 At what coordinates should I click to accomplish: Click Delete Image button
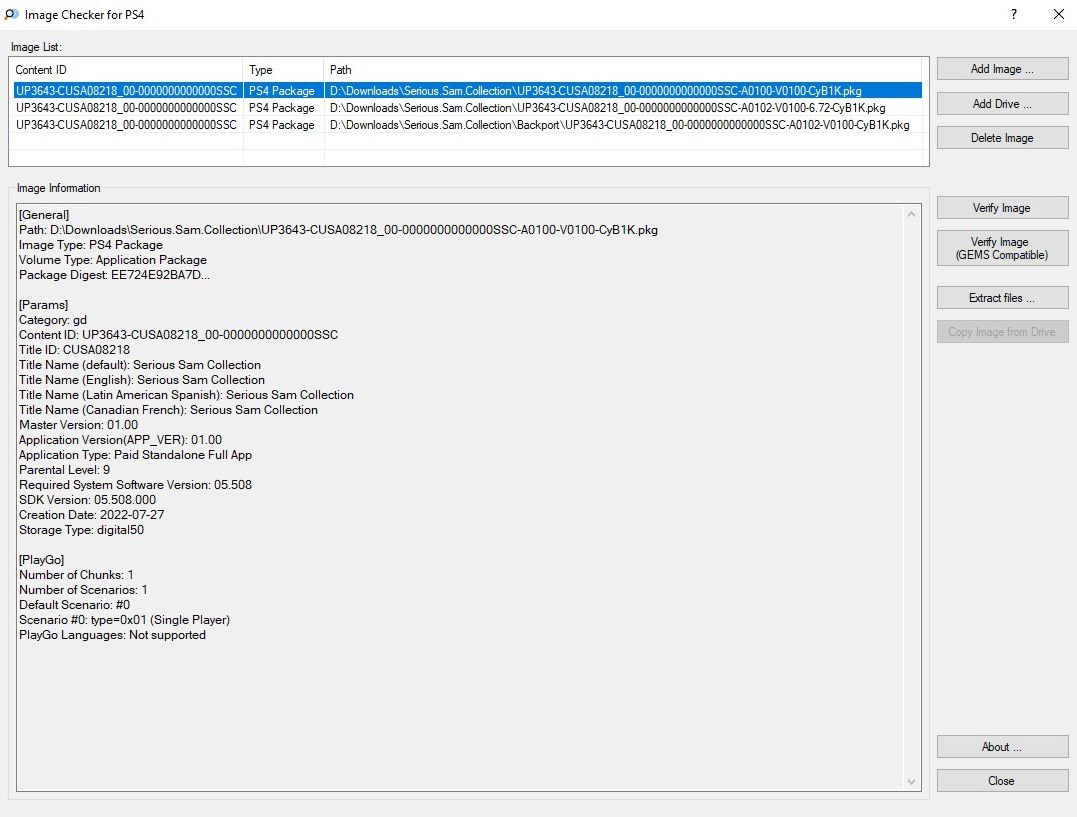1002,138
